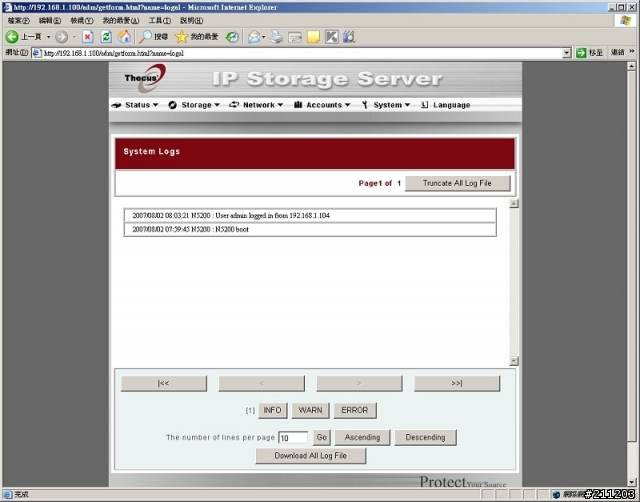Click the '[1]' page indicator text
Viewport: 640px width, 502px height.
click(250, 411)
